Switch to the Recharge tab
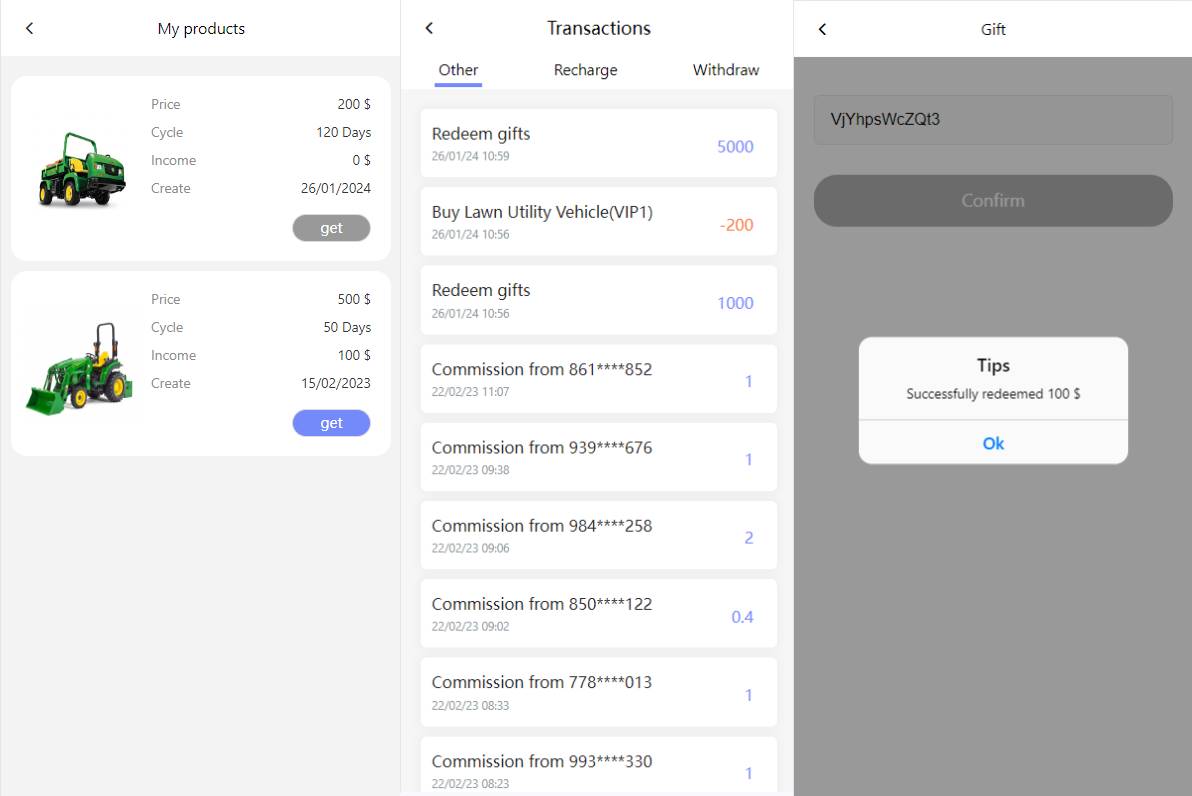Viewport: 1192px width, 796px height. pos(585,70)
